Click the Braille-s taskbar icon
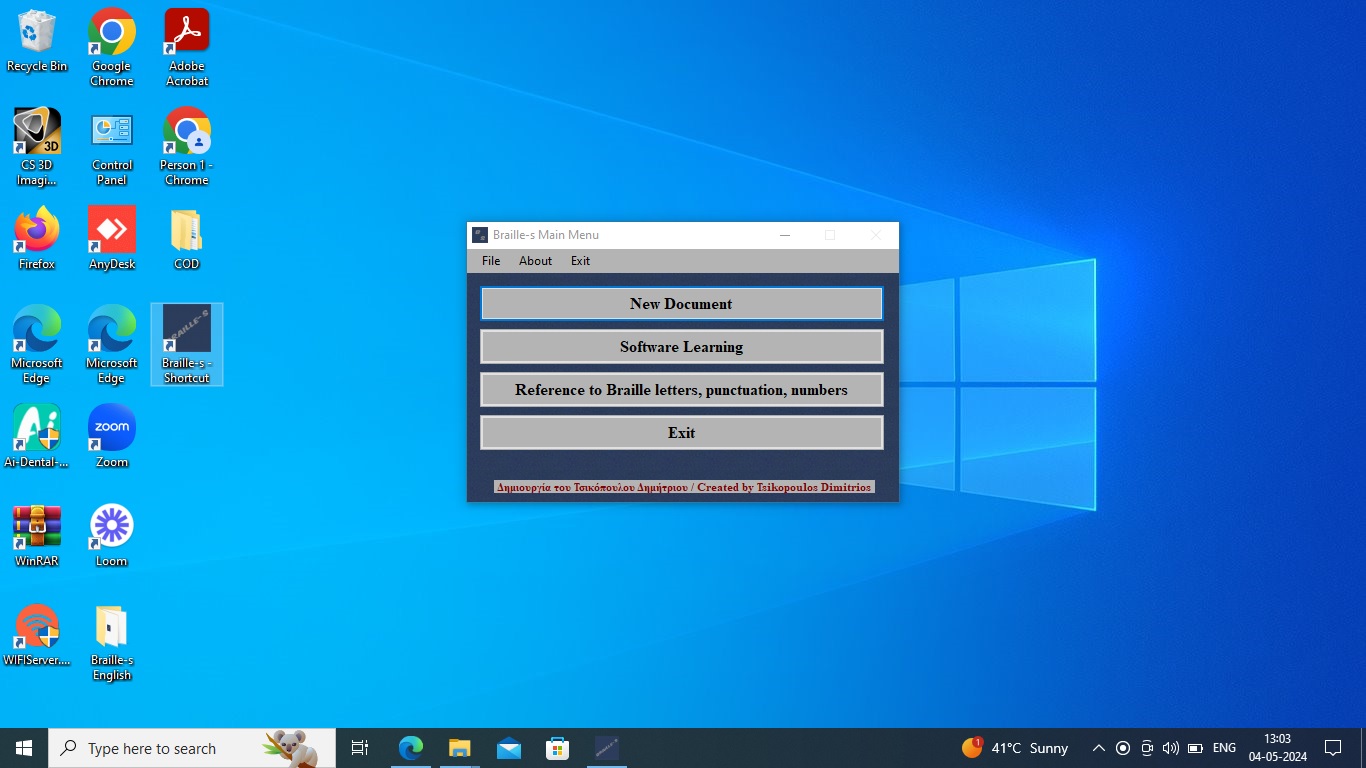1366x768 pixels. 606,748
